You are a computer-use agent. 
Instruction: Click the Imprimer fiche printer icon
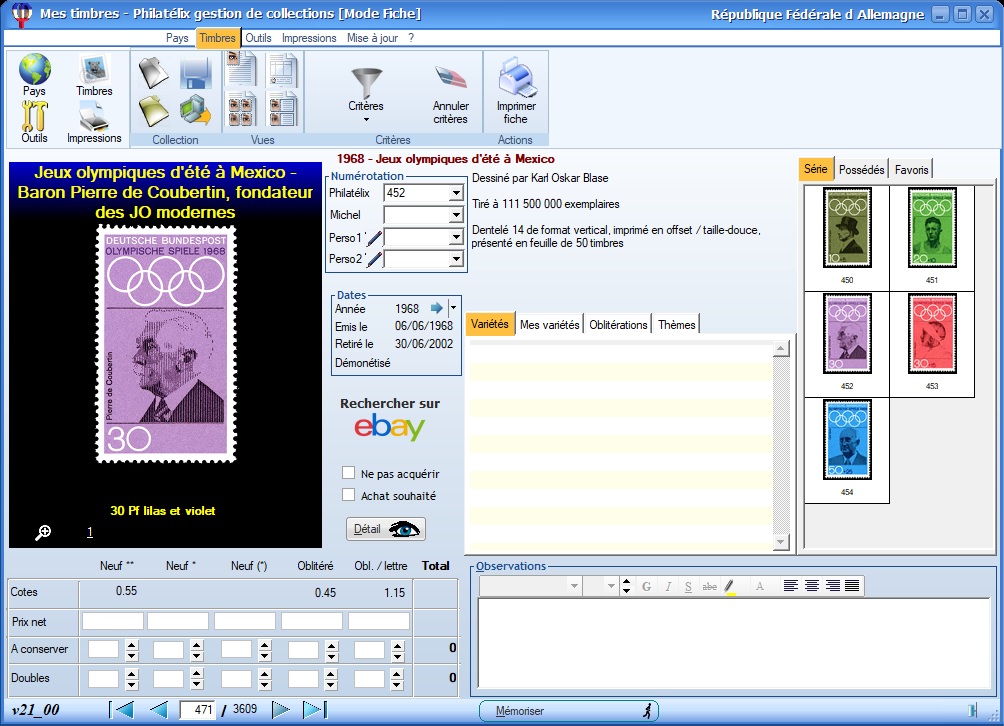(517, 76)
